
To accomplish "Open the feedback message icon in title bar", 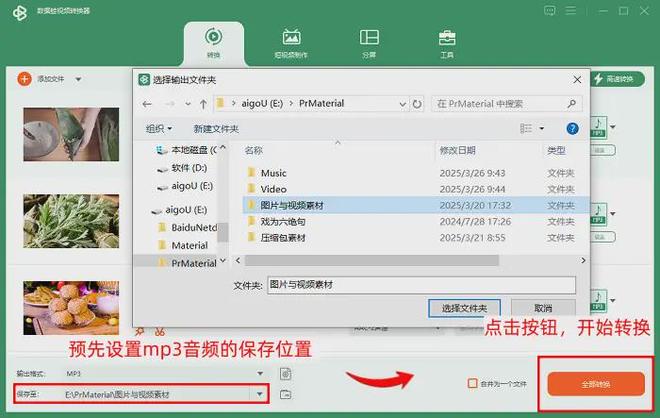I will [x=549, y=11].
